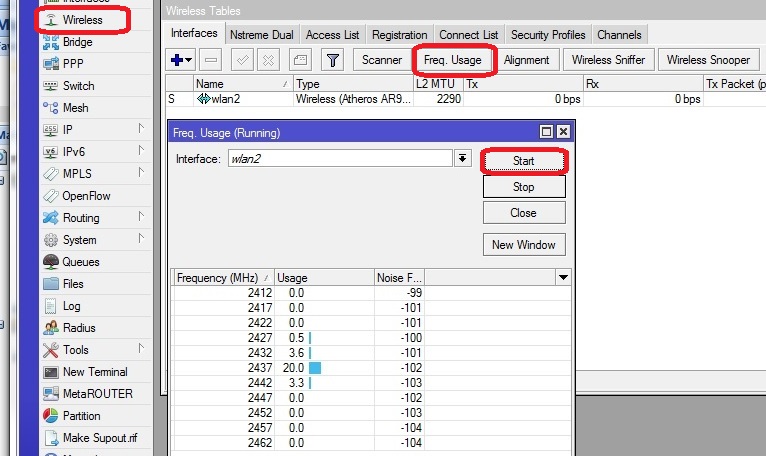Open the Interface dropdown for wlan2
Image resolution: width=766 pixels, height=456 pixels.
pos(462,158)
